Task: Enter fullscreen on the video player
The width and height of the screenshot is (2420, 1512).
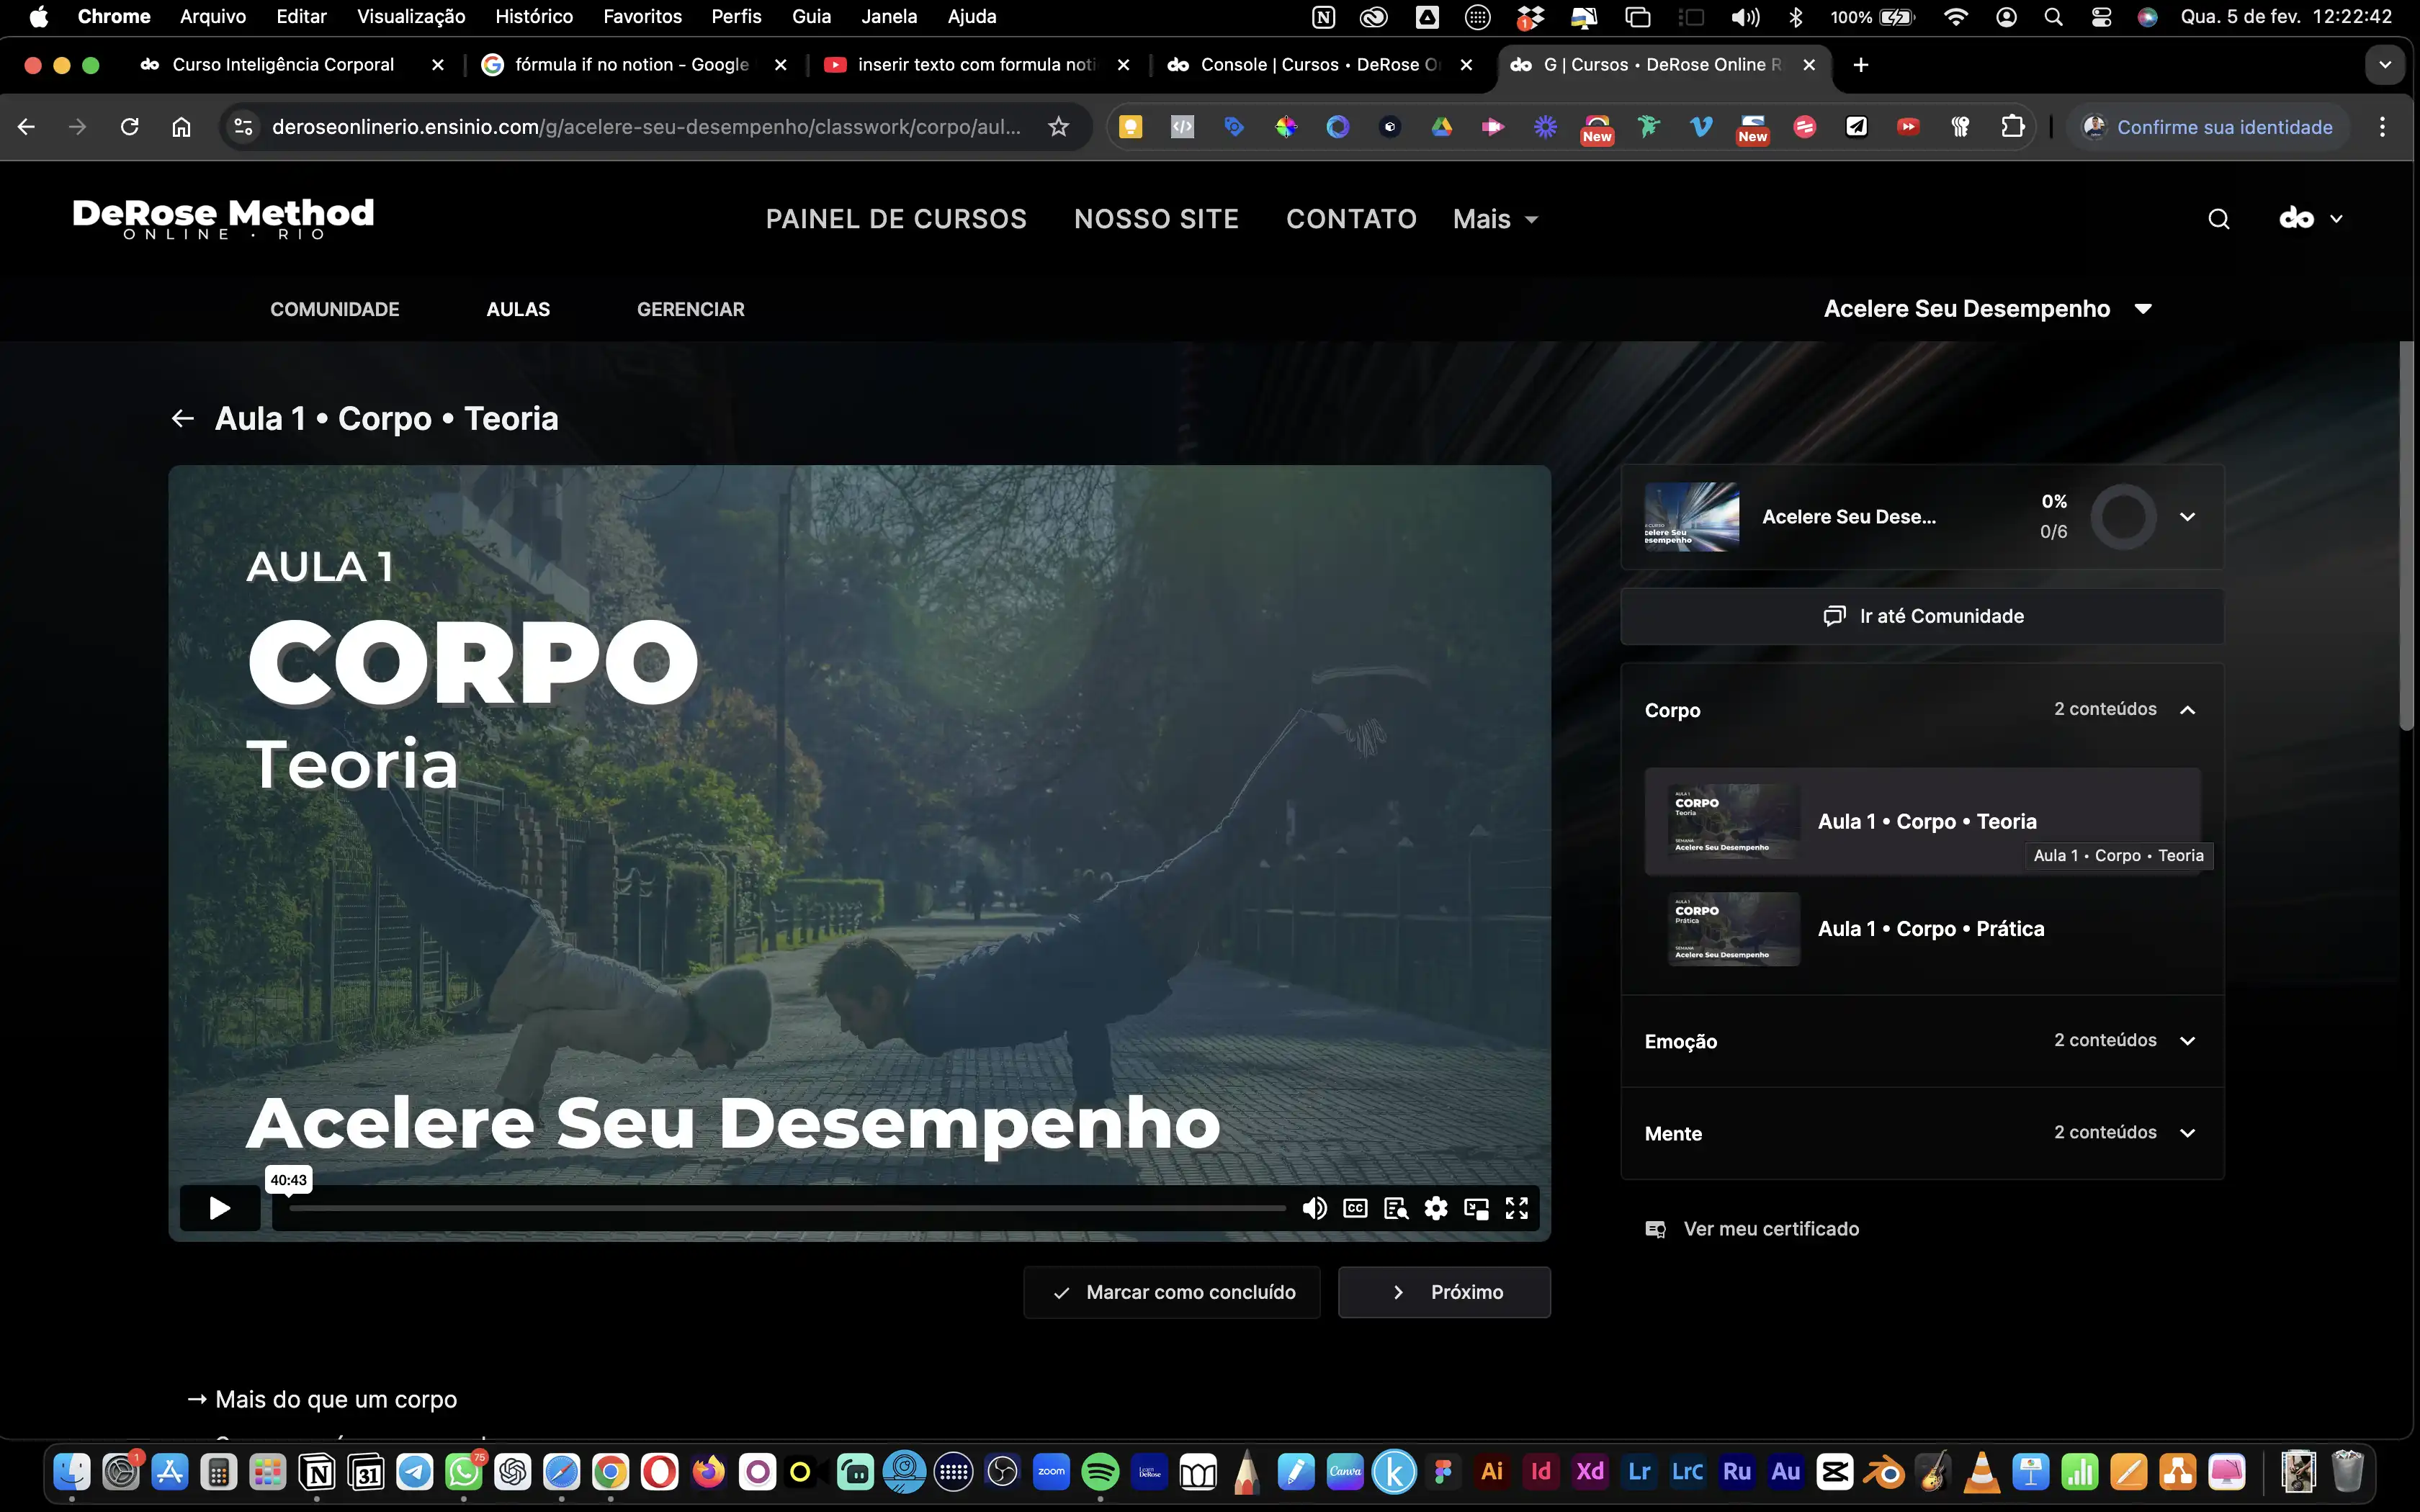Action: (x=1517, y=1208)
